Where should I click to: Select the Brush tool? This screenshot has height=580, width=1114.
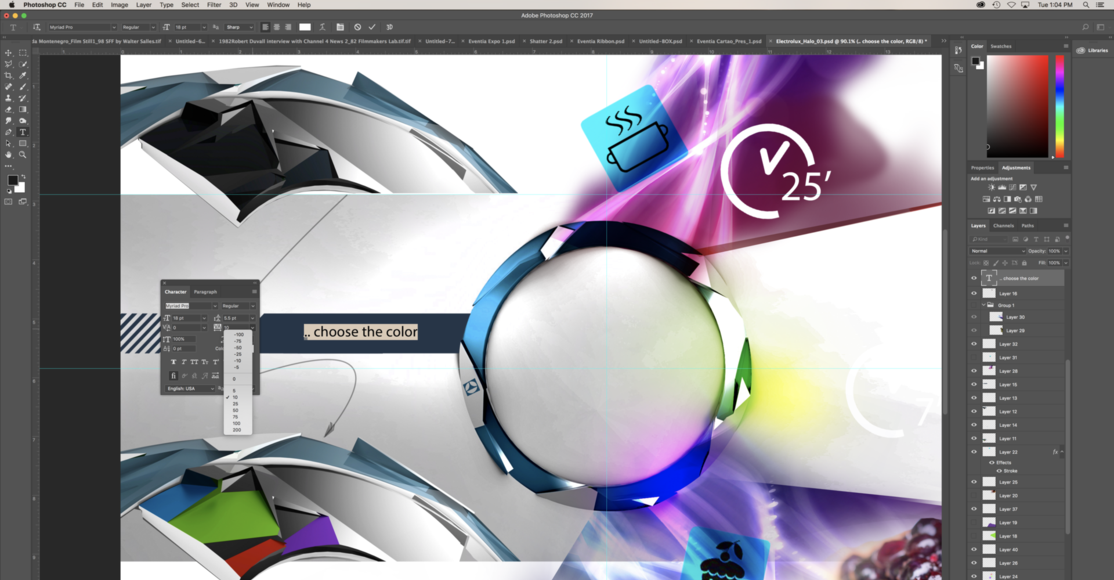[23, 87]
